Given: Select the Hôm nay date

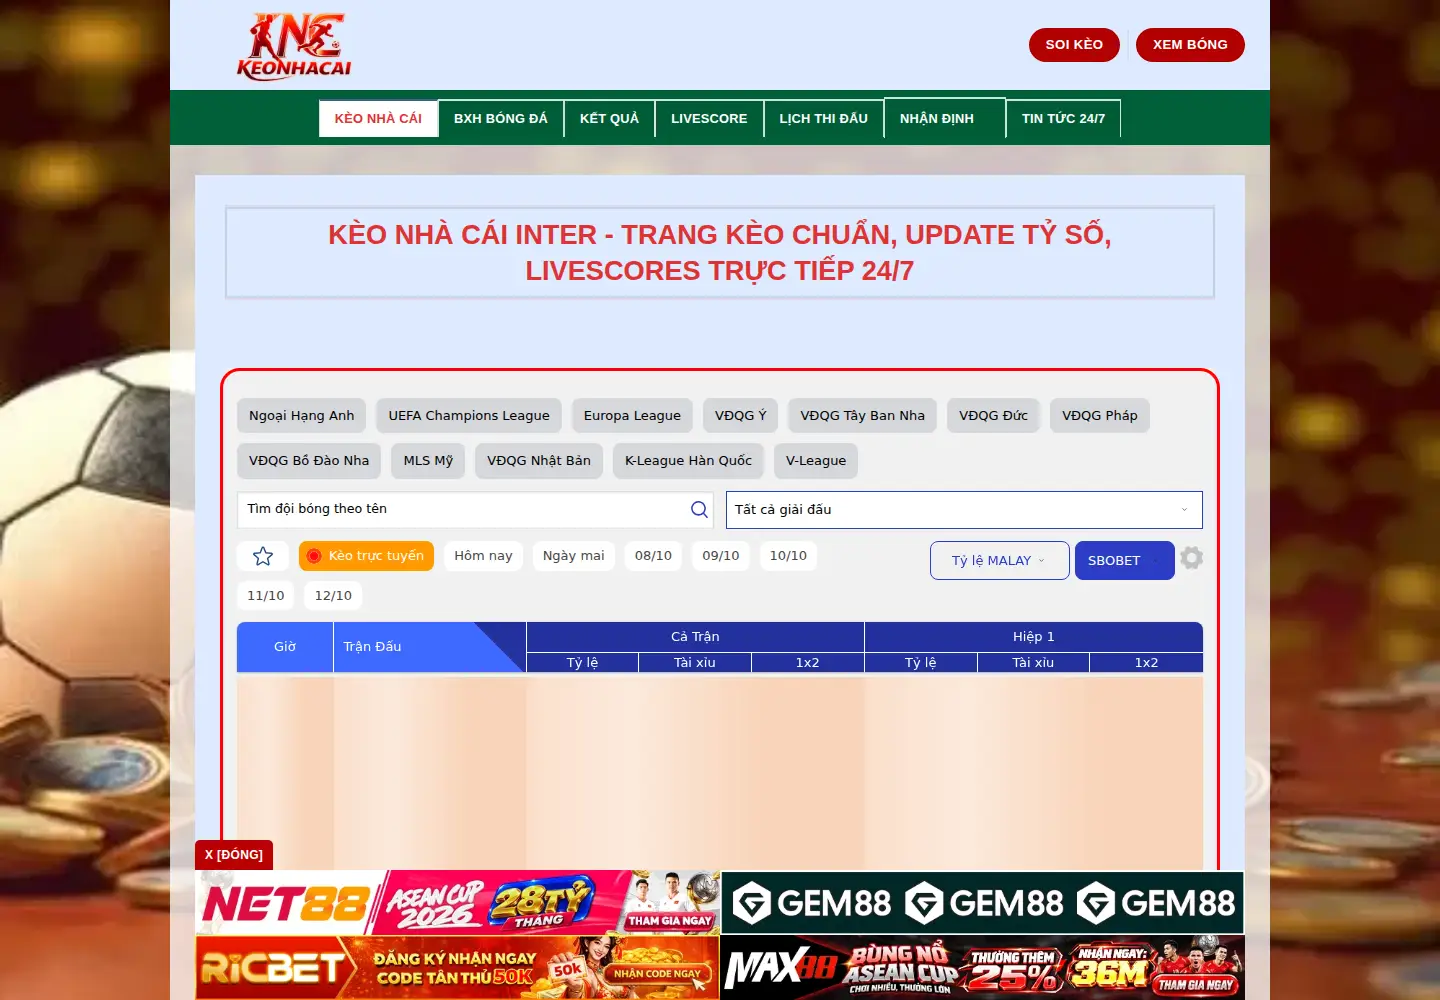Looking at the screenshot, I should [483, 556].
